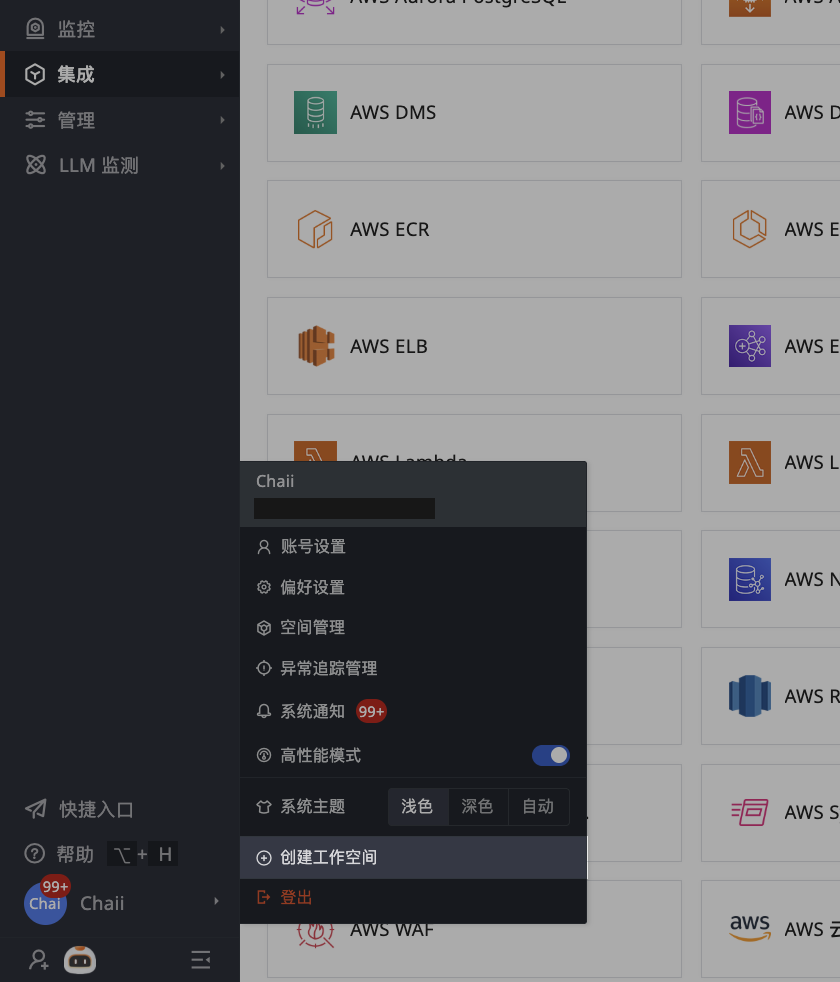Collapse sidebar using bottom collapse icon
Viewport: 840px width, 982px height.
(x=201, y=960)
